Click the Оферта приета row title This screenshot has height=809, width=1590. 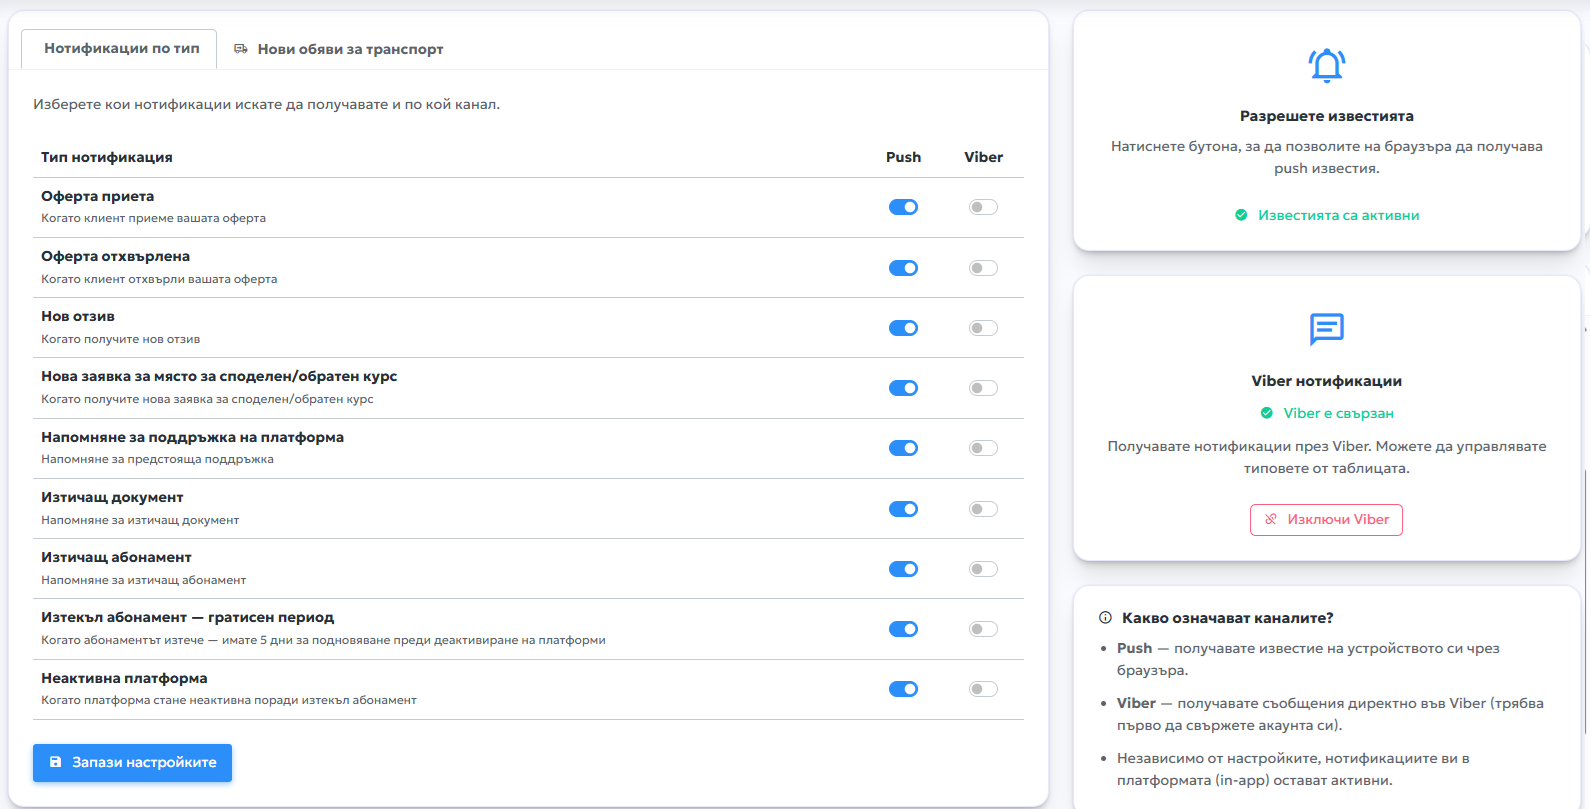pyautogui.click(x=98, y=196)
